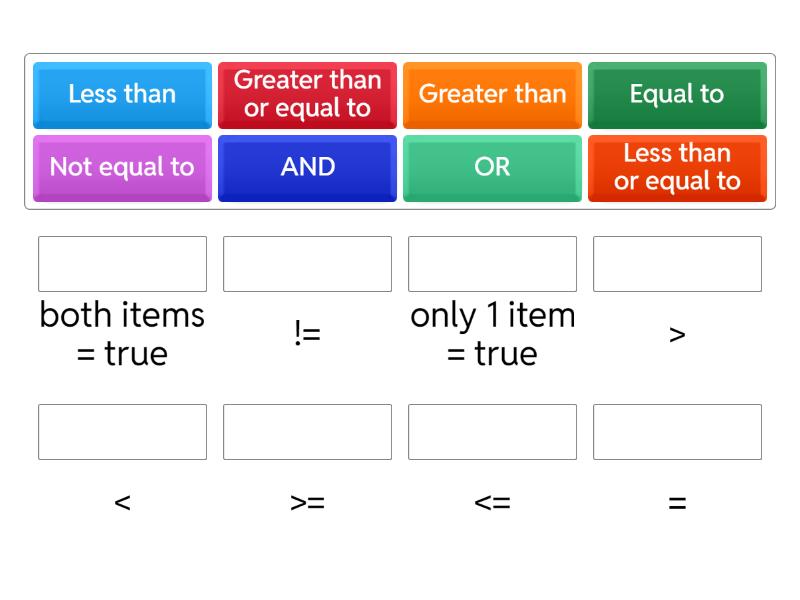Select the teal "OR" tile
The image size is (800, 600).
pyautogui.click(x=492, y=167)
